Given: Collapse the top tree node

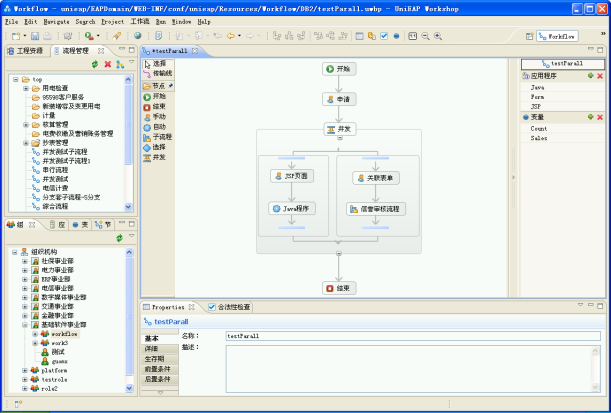Looking at the screenshot, I should pos(15,79).
